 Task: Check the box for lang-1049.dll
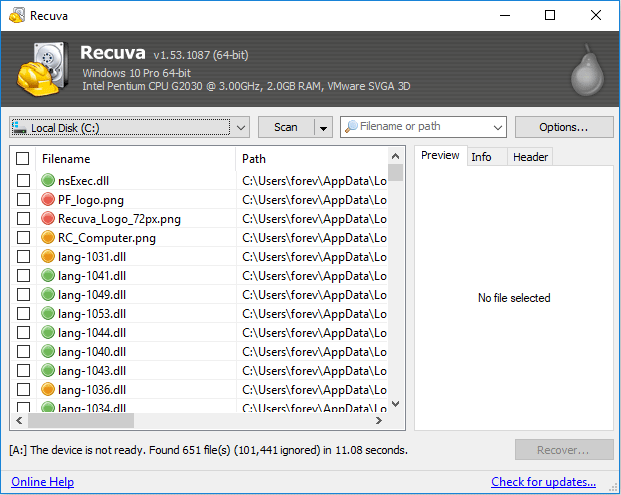coord(23,295)
